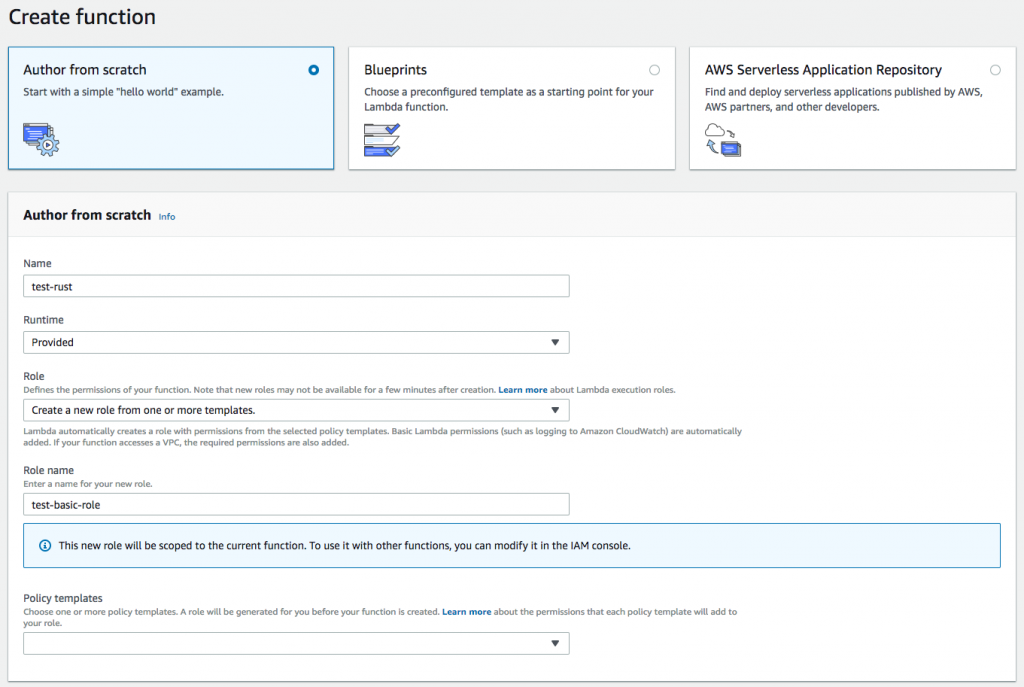This screenshot has height=687, width=1024.
Task: Click inside the Name field showing test-rust
Action: (296, 285)
